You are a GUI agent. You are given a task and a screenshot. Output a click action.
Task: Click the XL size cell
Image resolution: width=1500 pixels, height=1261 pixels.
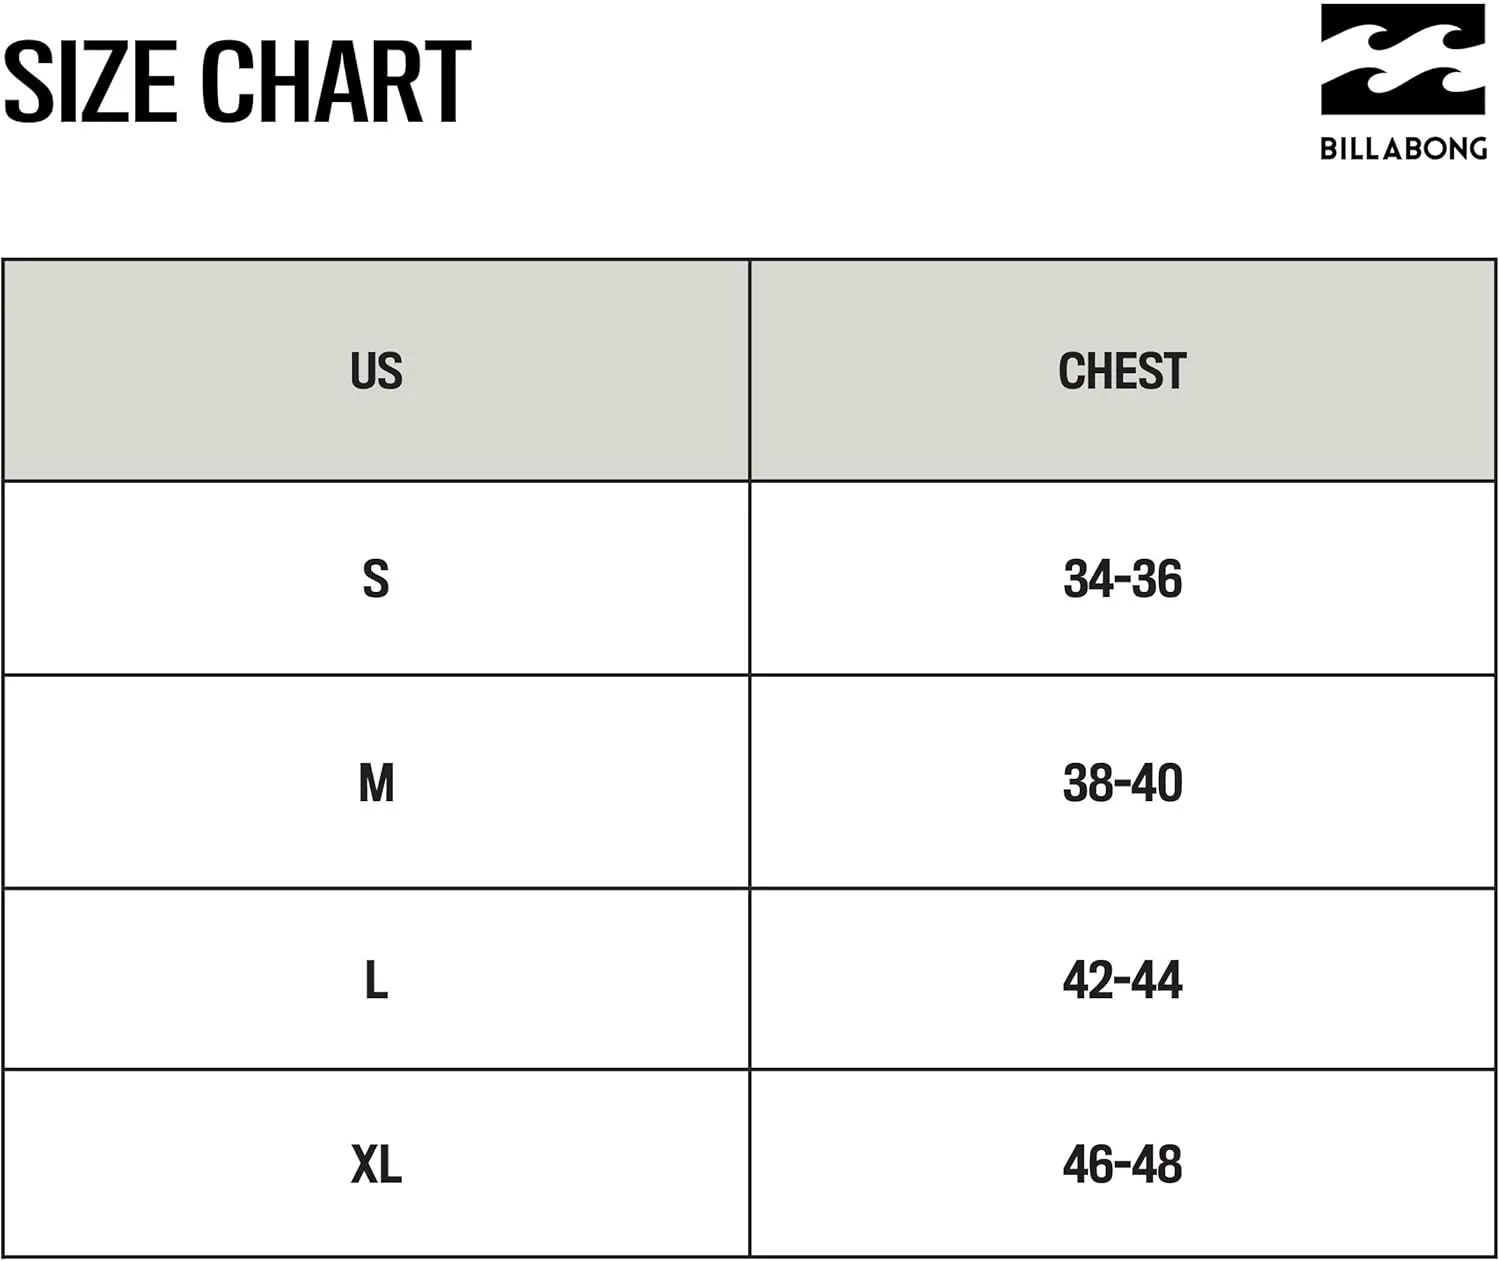click(x=376, y=1164)
